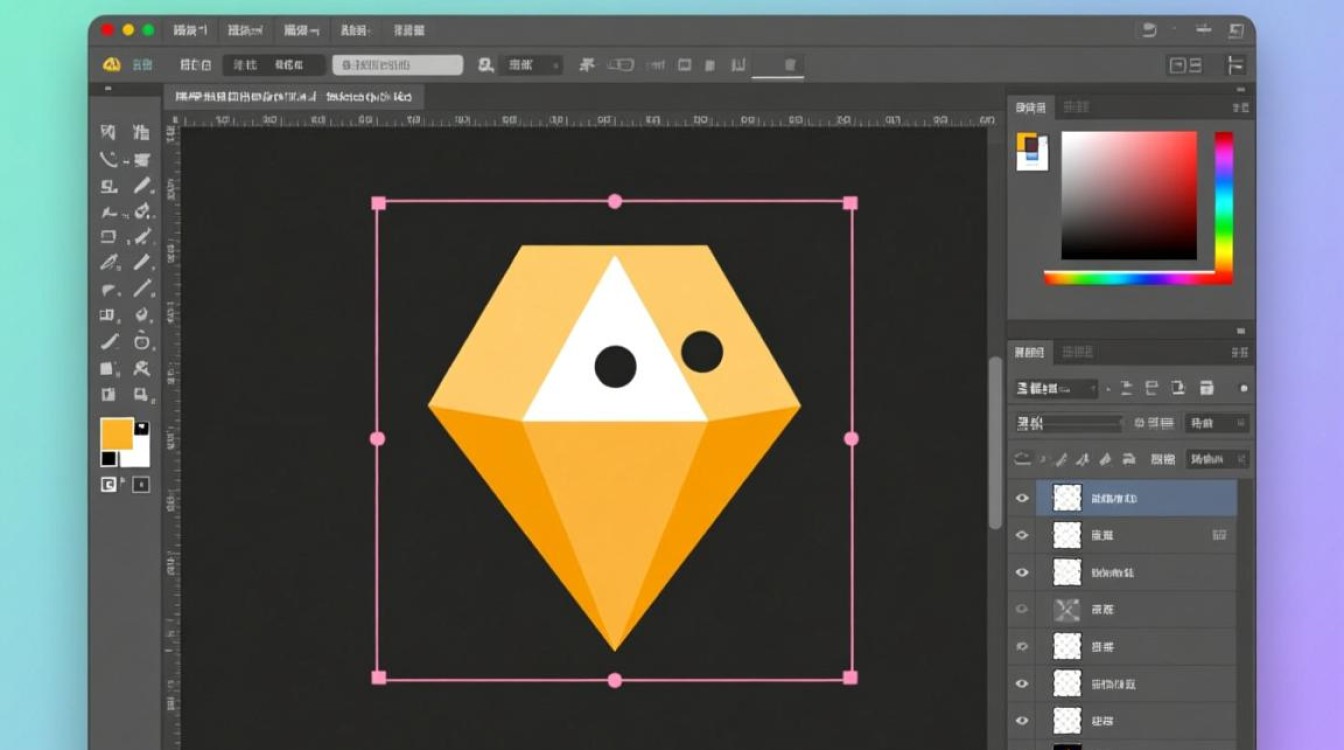Click the swap colors icon above the white swatch
The height and width of the screenshot is (750, 1344).
[x=141, y=427]
